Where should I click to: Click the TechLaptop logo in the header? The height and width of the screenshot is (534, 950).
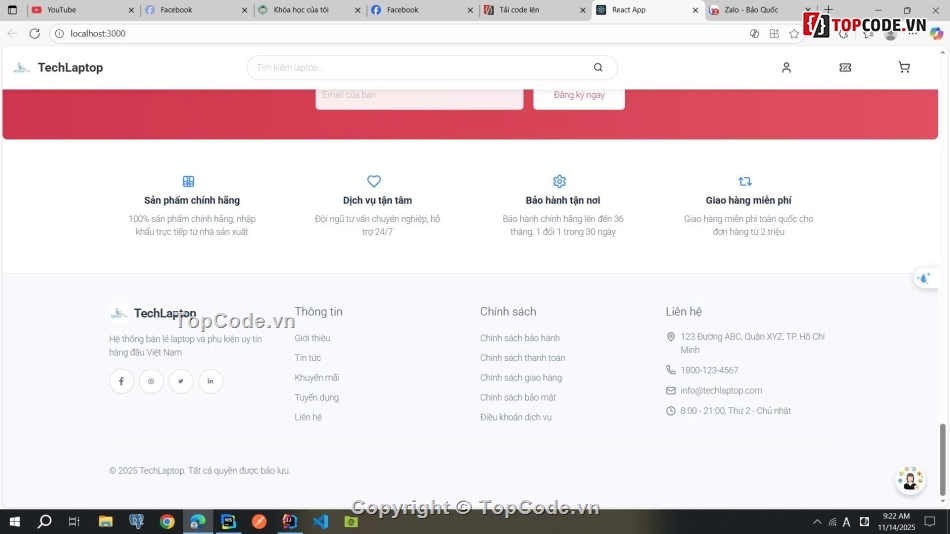[58, 67]
